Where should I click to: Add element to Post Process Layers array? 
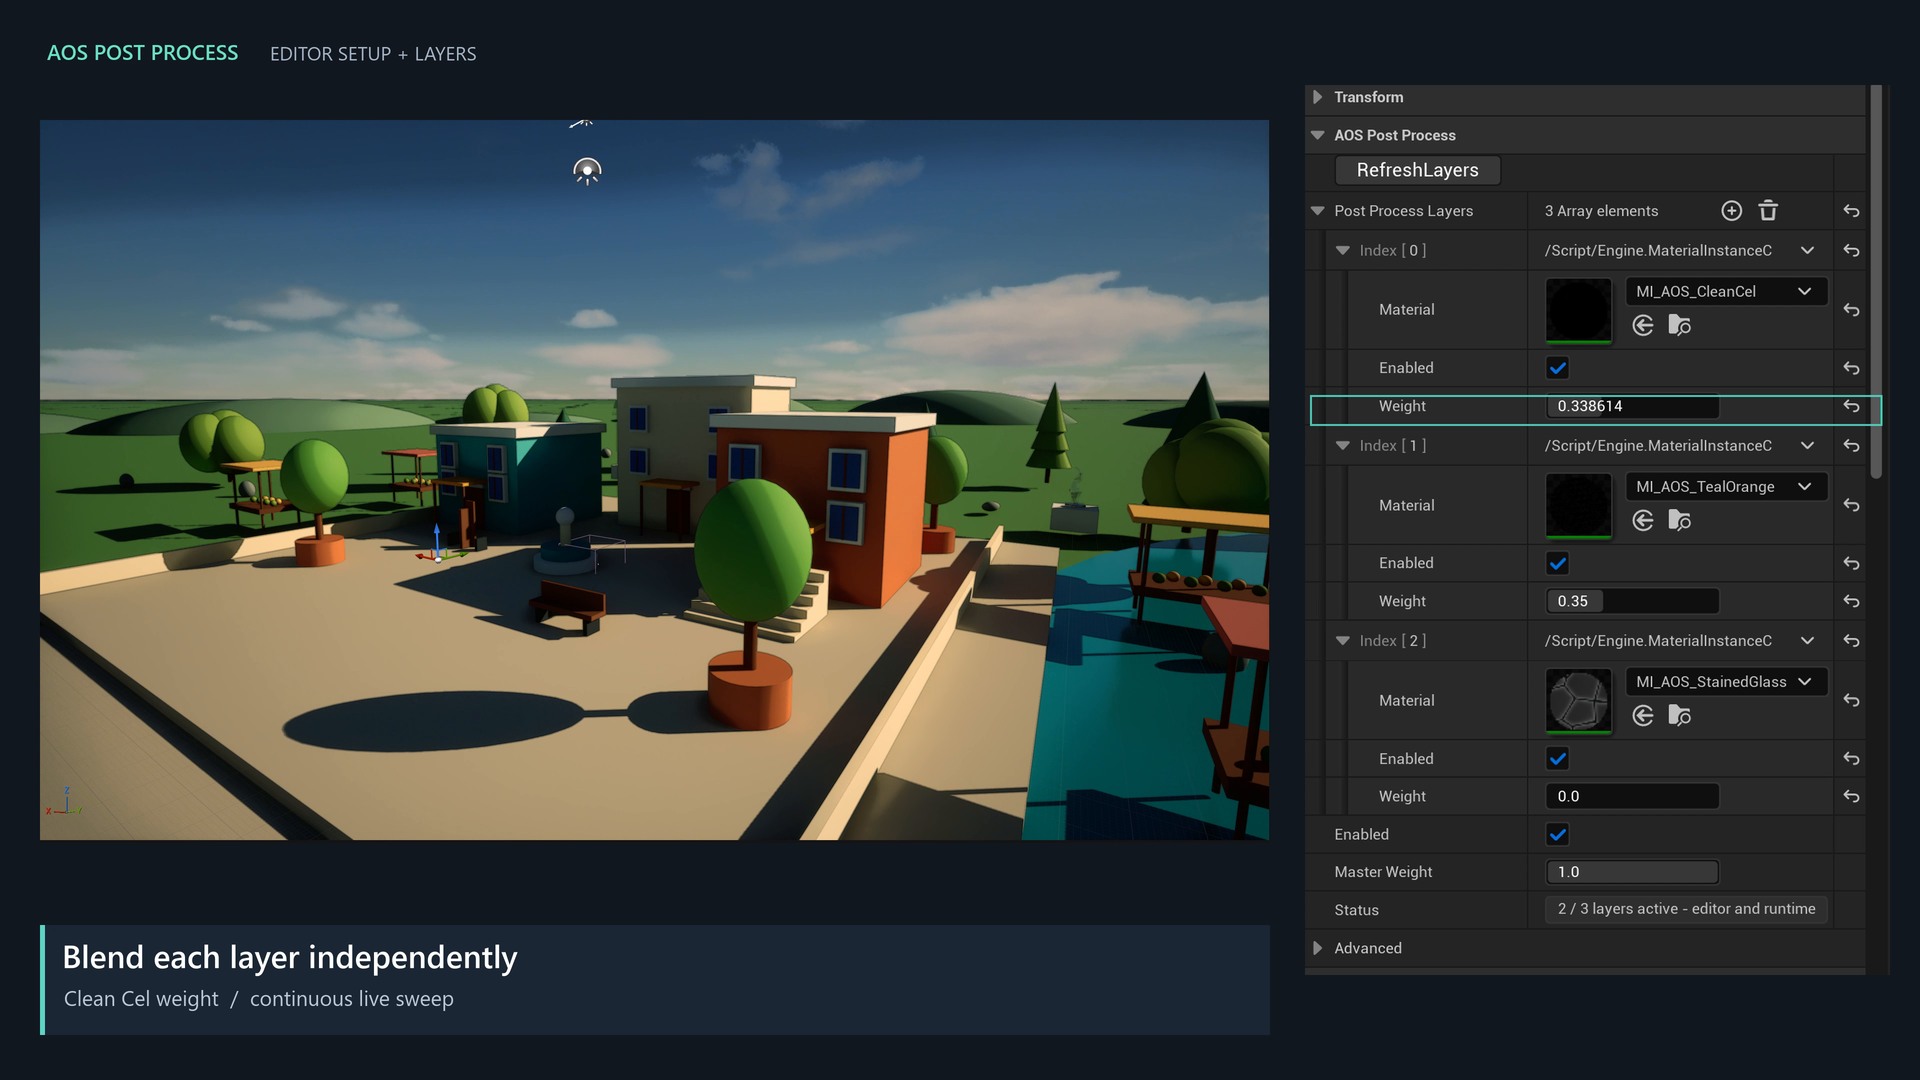coord(1731,210)
